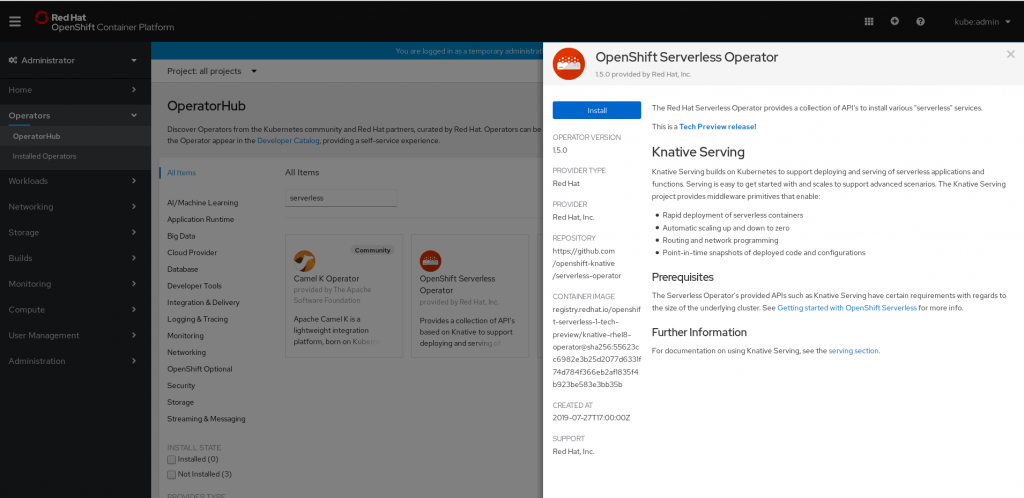The width and height of the screenshot is (1024, 498).
Task: Open Installed Operators in the sidebar
Action: point(44,156)
